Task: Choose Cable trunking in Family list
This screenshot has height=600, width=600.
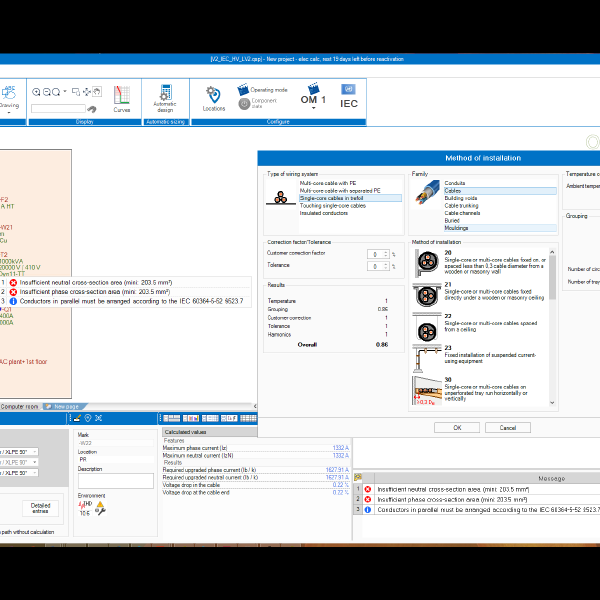Action: click(461, 205)
